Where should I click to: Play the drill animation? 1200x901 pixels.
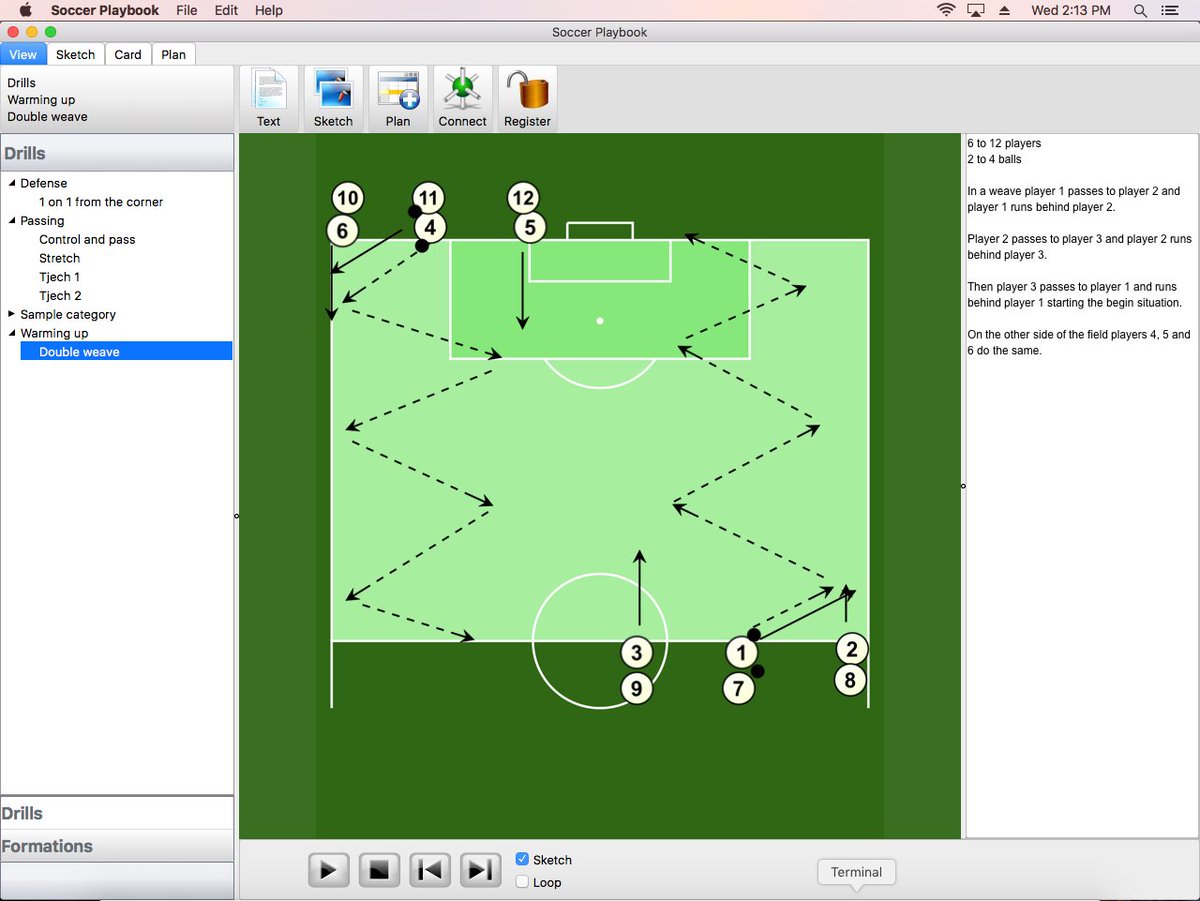(x=329, y=869)
